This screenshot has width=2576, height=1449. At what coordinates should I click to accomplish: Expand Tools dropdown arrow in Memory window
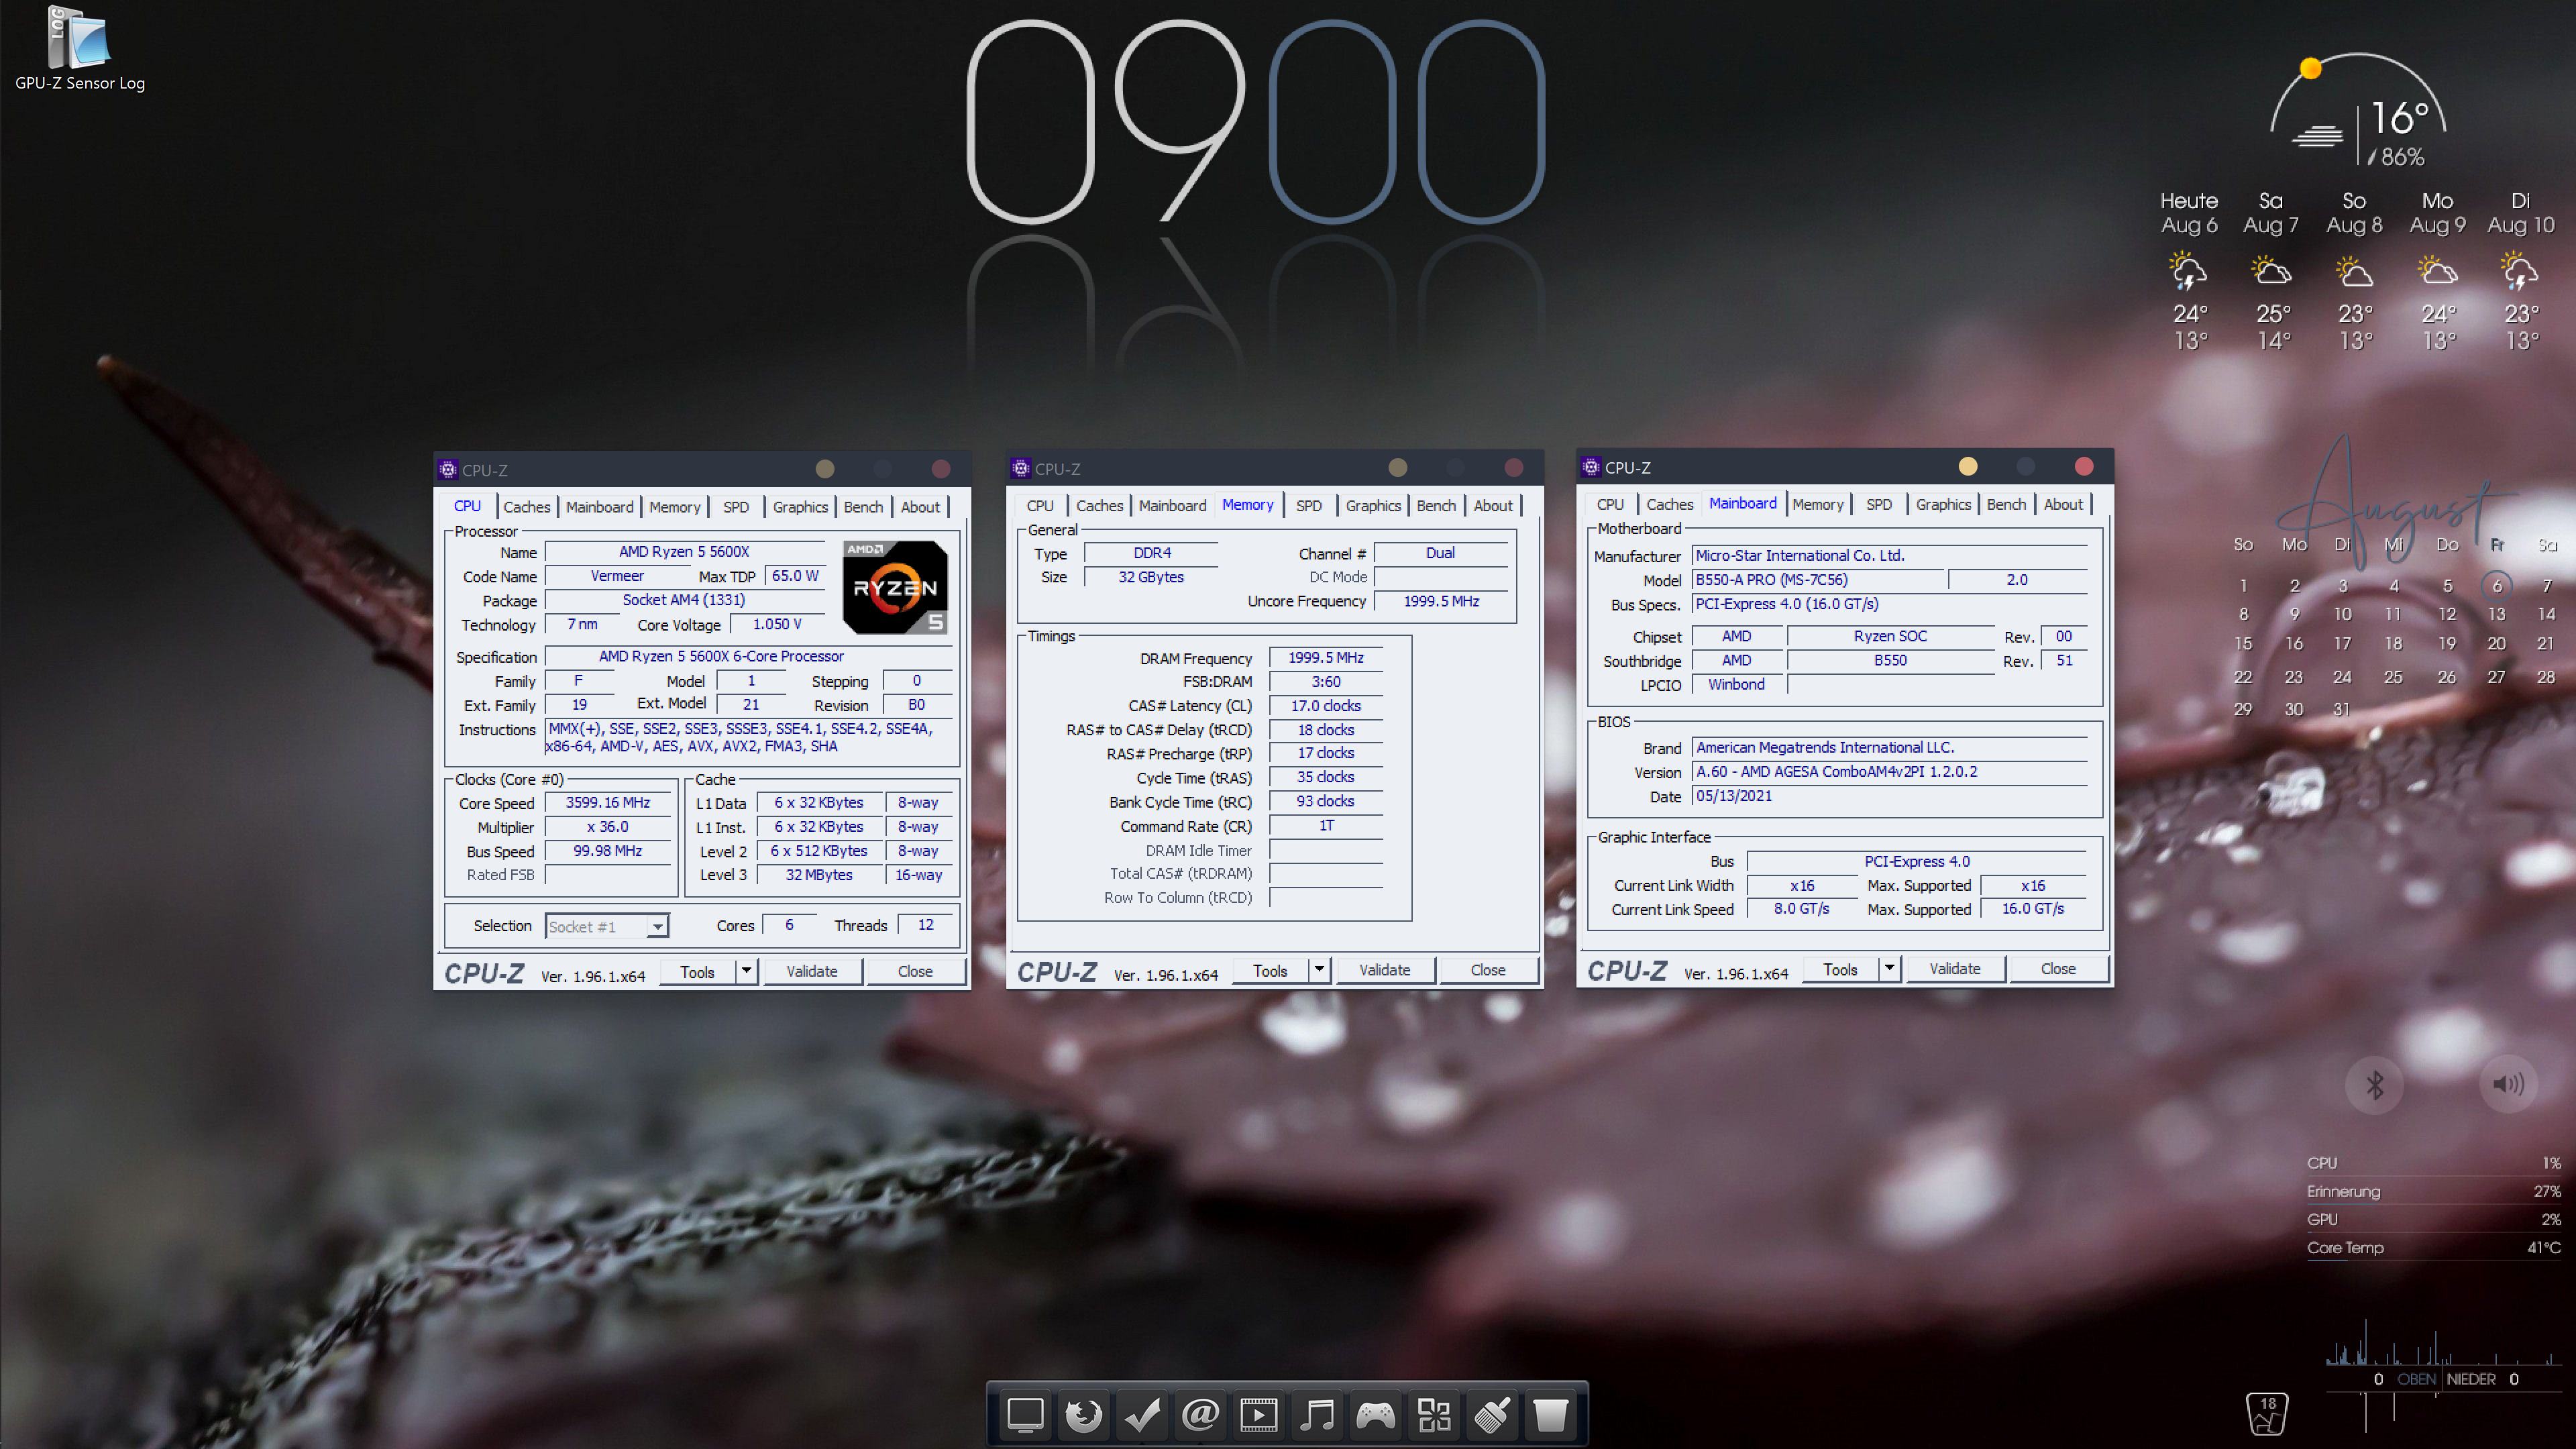click(1319, 970)
